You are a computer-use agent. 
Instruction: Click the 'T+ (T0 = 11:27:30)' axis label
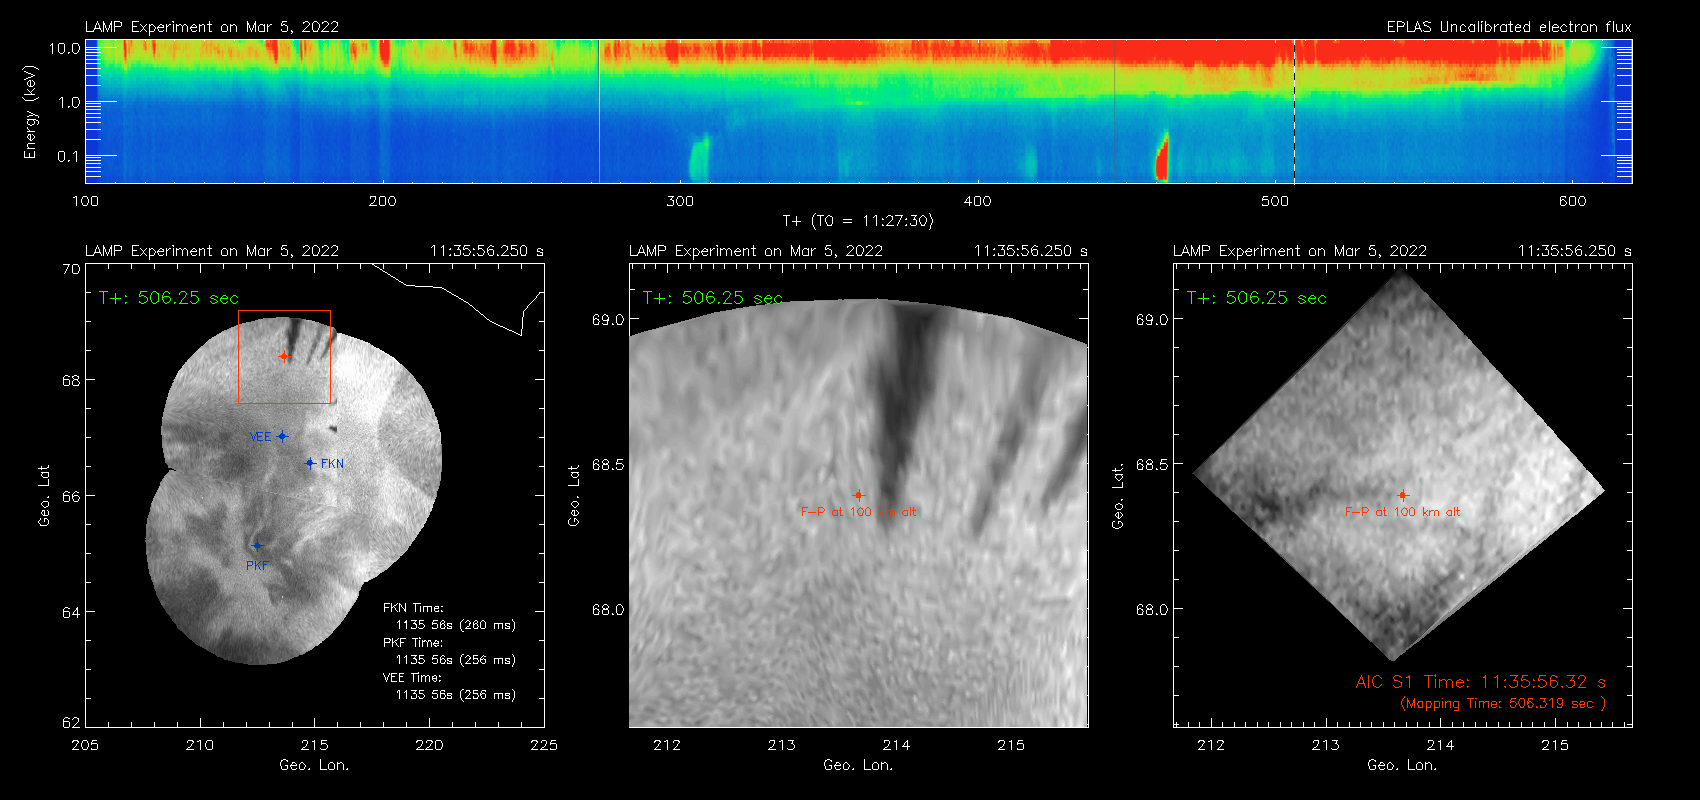point(857,221)
